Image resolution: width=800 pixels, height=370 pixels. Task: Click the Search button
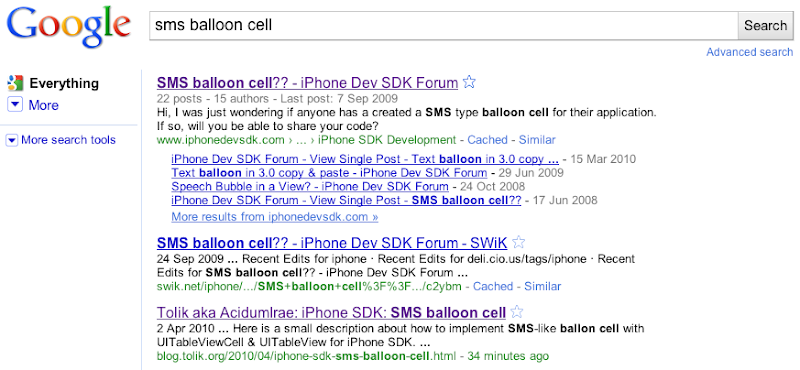pyautogui.click(x=765, y=26)
